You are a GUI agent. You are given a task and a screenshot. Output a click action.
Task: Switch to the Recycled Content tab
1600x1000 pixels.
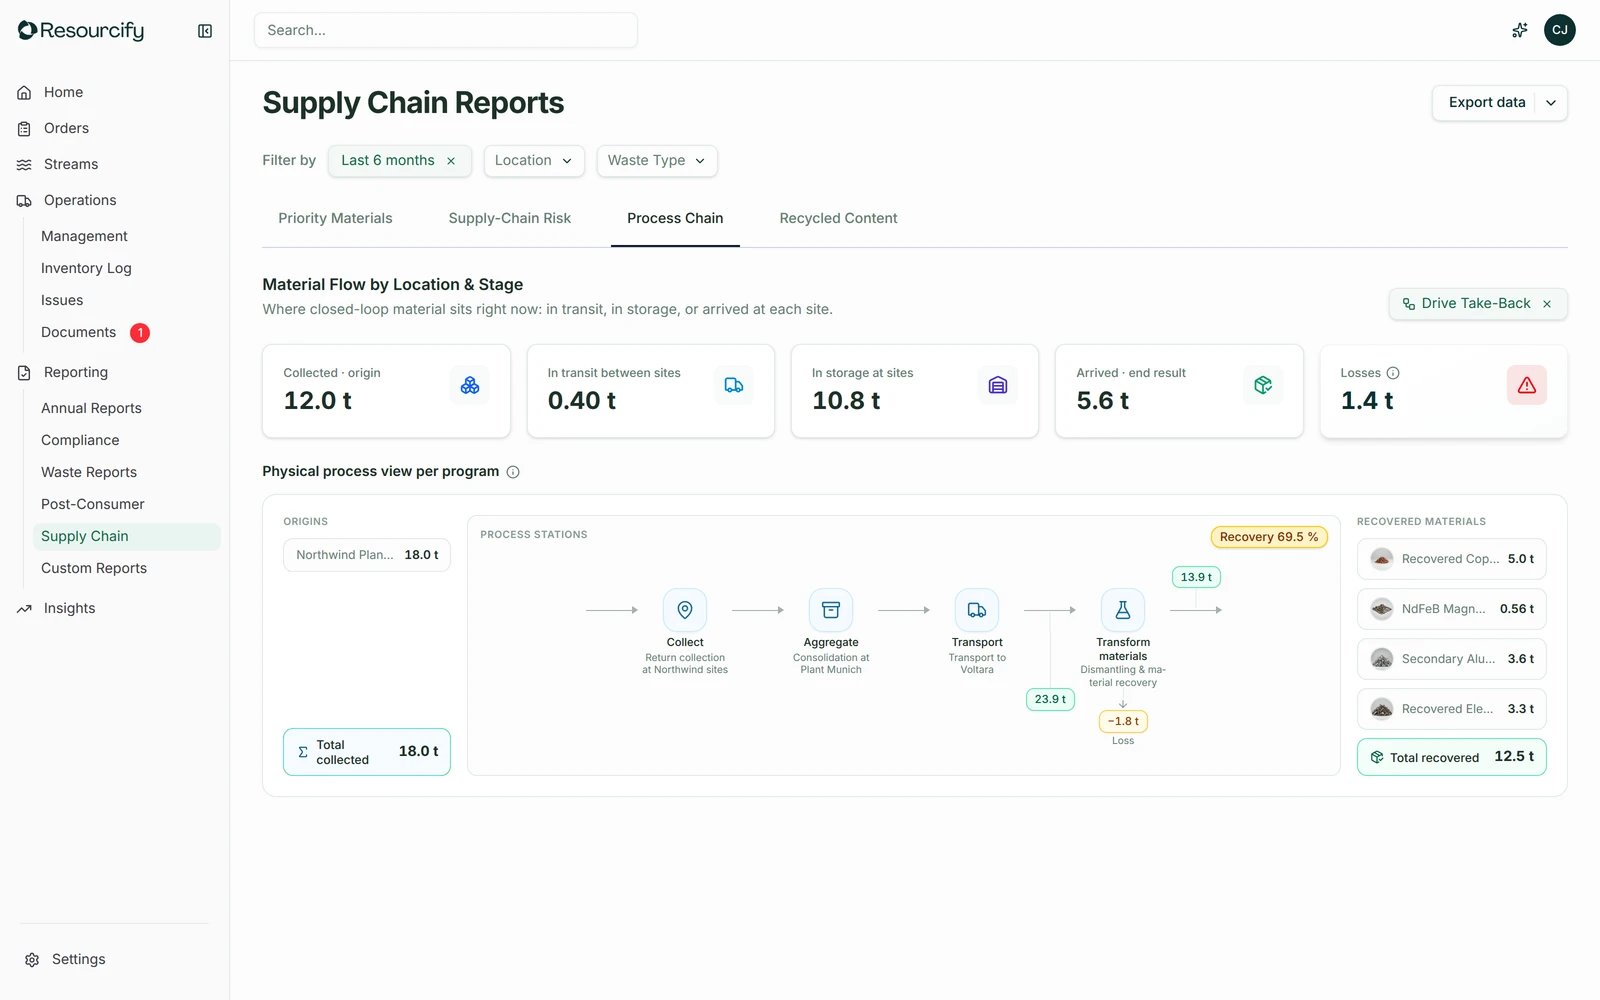tap(838, 218)
